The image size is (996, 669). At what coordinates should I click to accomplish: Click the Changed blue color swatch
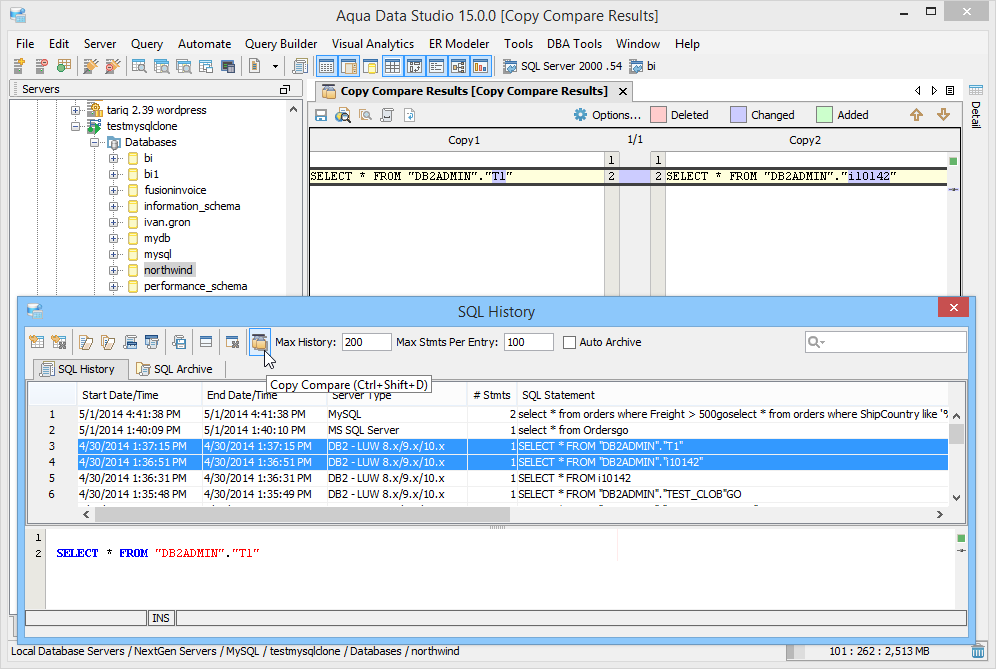coord(738,115)
